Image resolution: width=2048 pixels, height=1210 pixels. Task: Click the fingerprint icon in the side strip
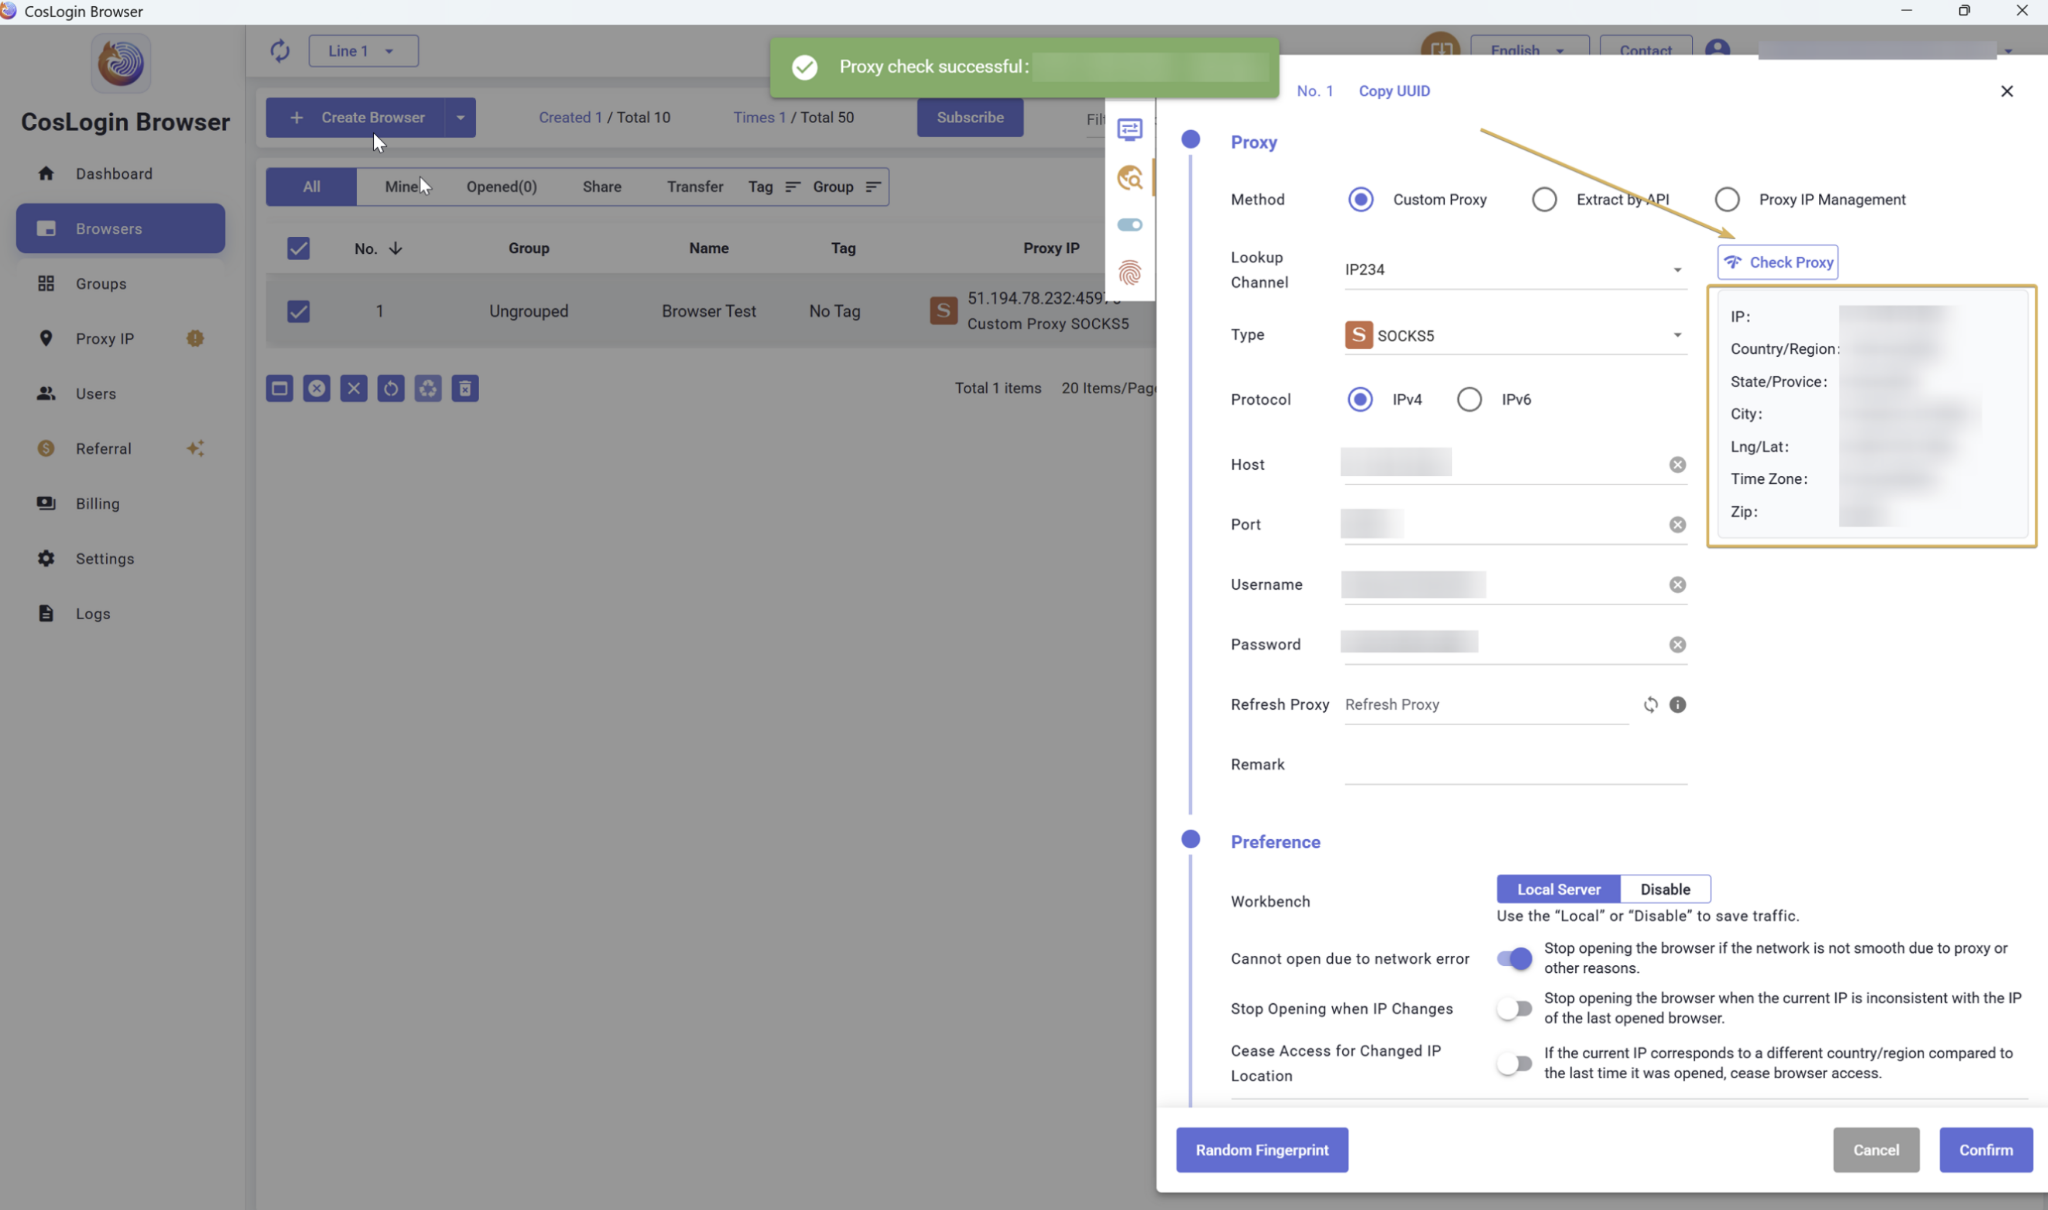(1130, 273)
